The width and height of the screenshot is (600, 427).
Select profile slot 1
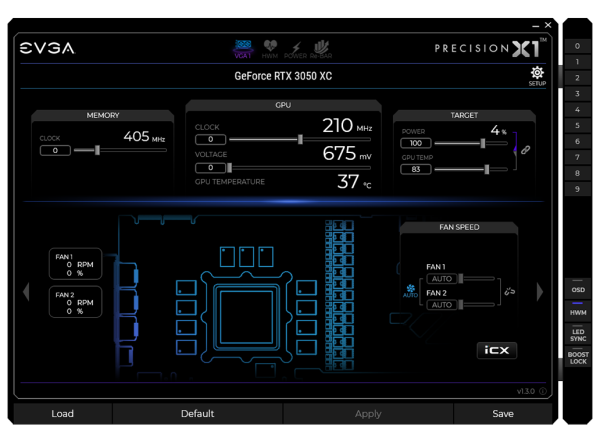click(x=577, y=62)
